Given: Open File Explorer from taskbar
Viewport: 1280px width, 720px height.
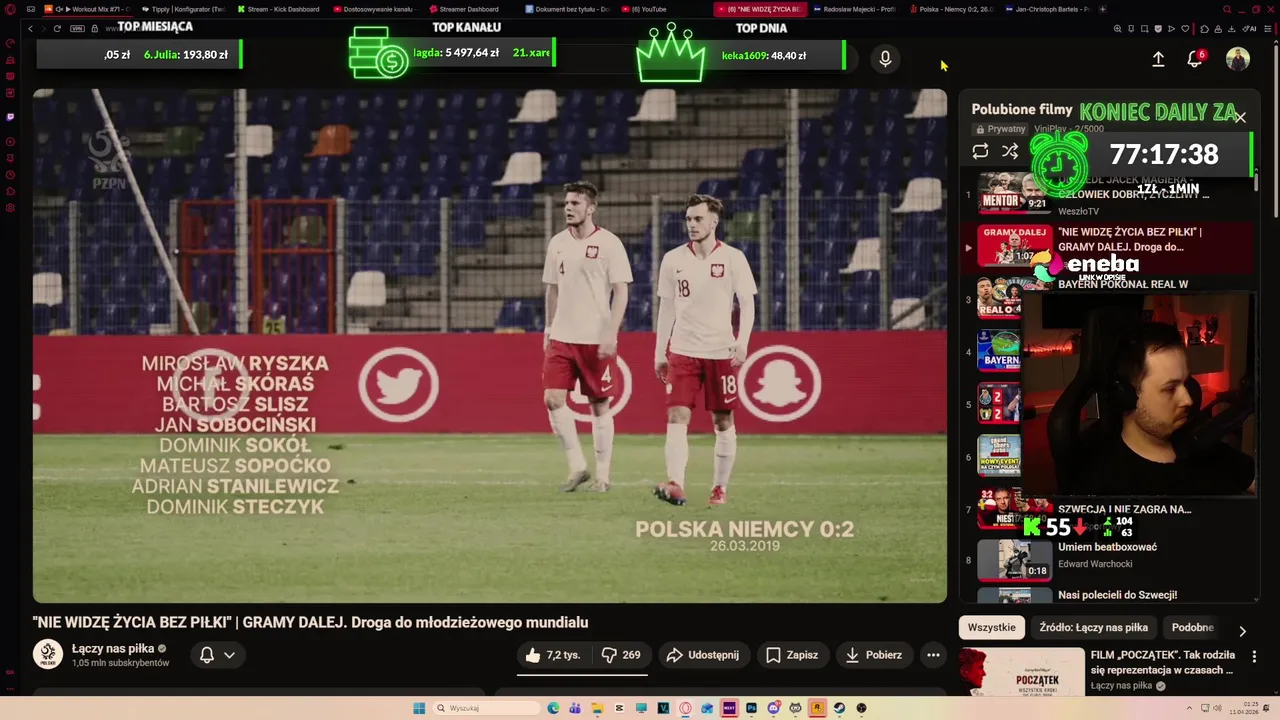Looking at the screenshot, I should point(597,708).
